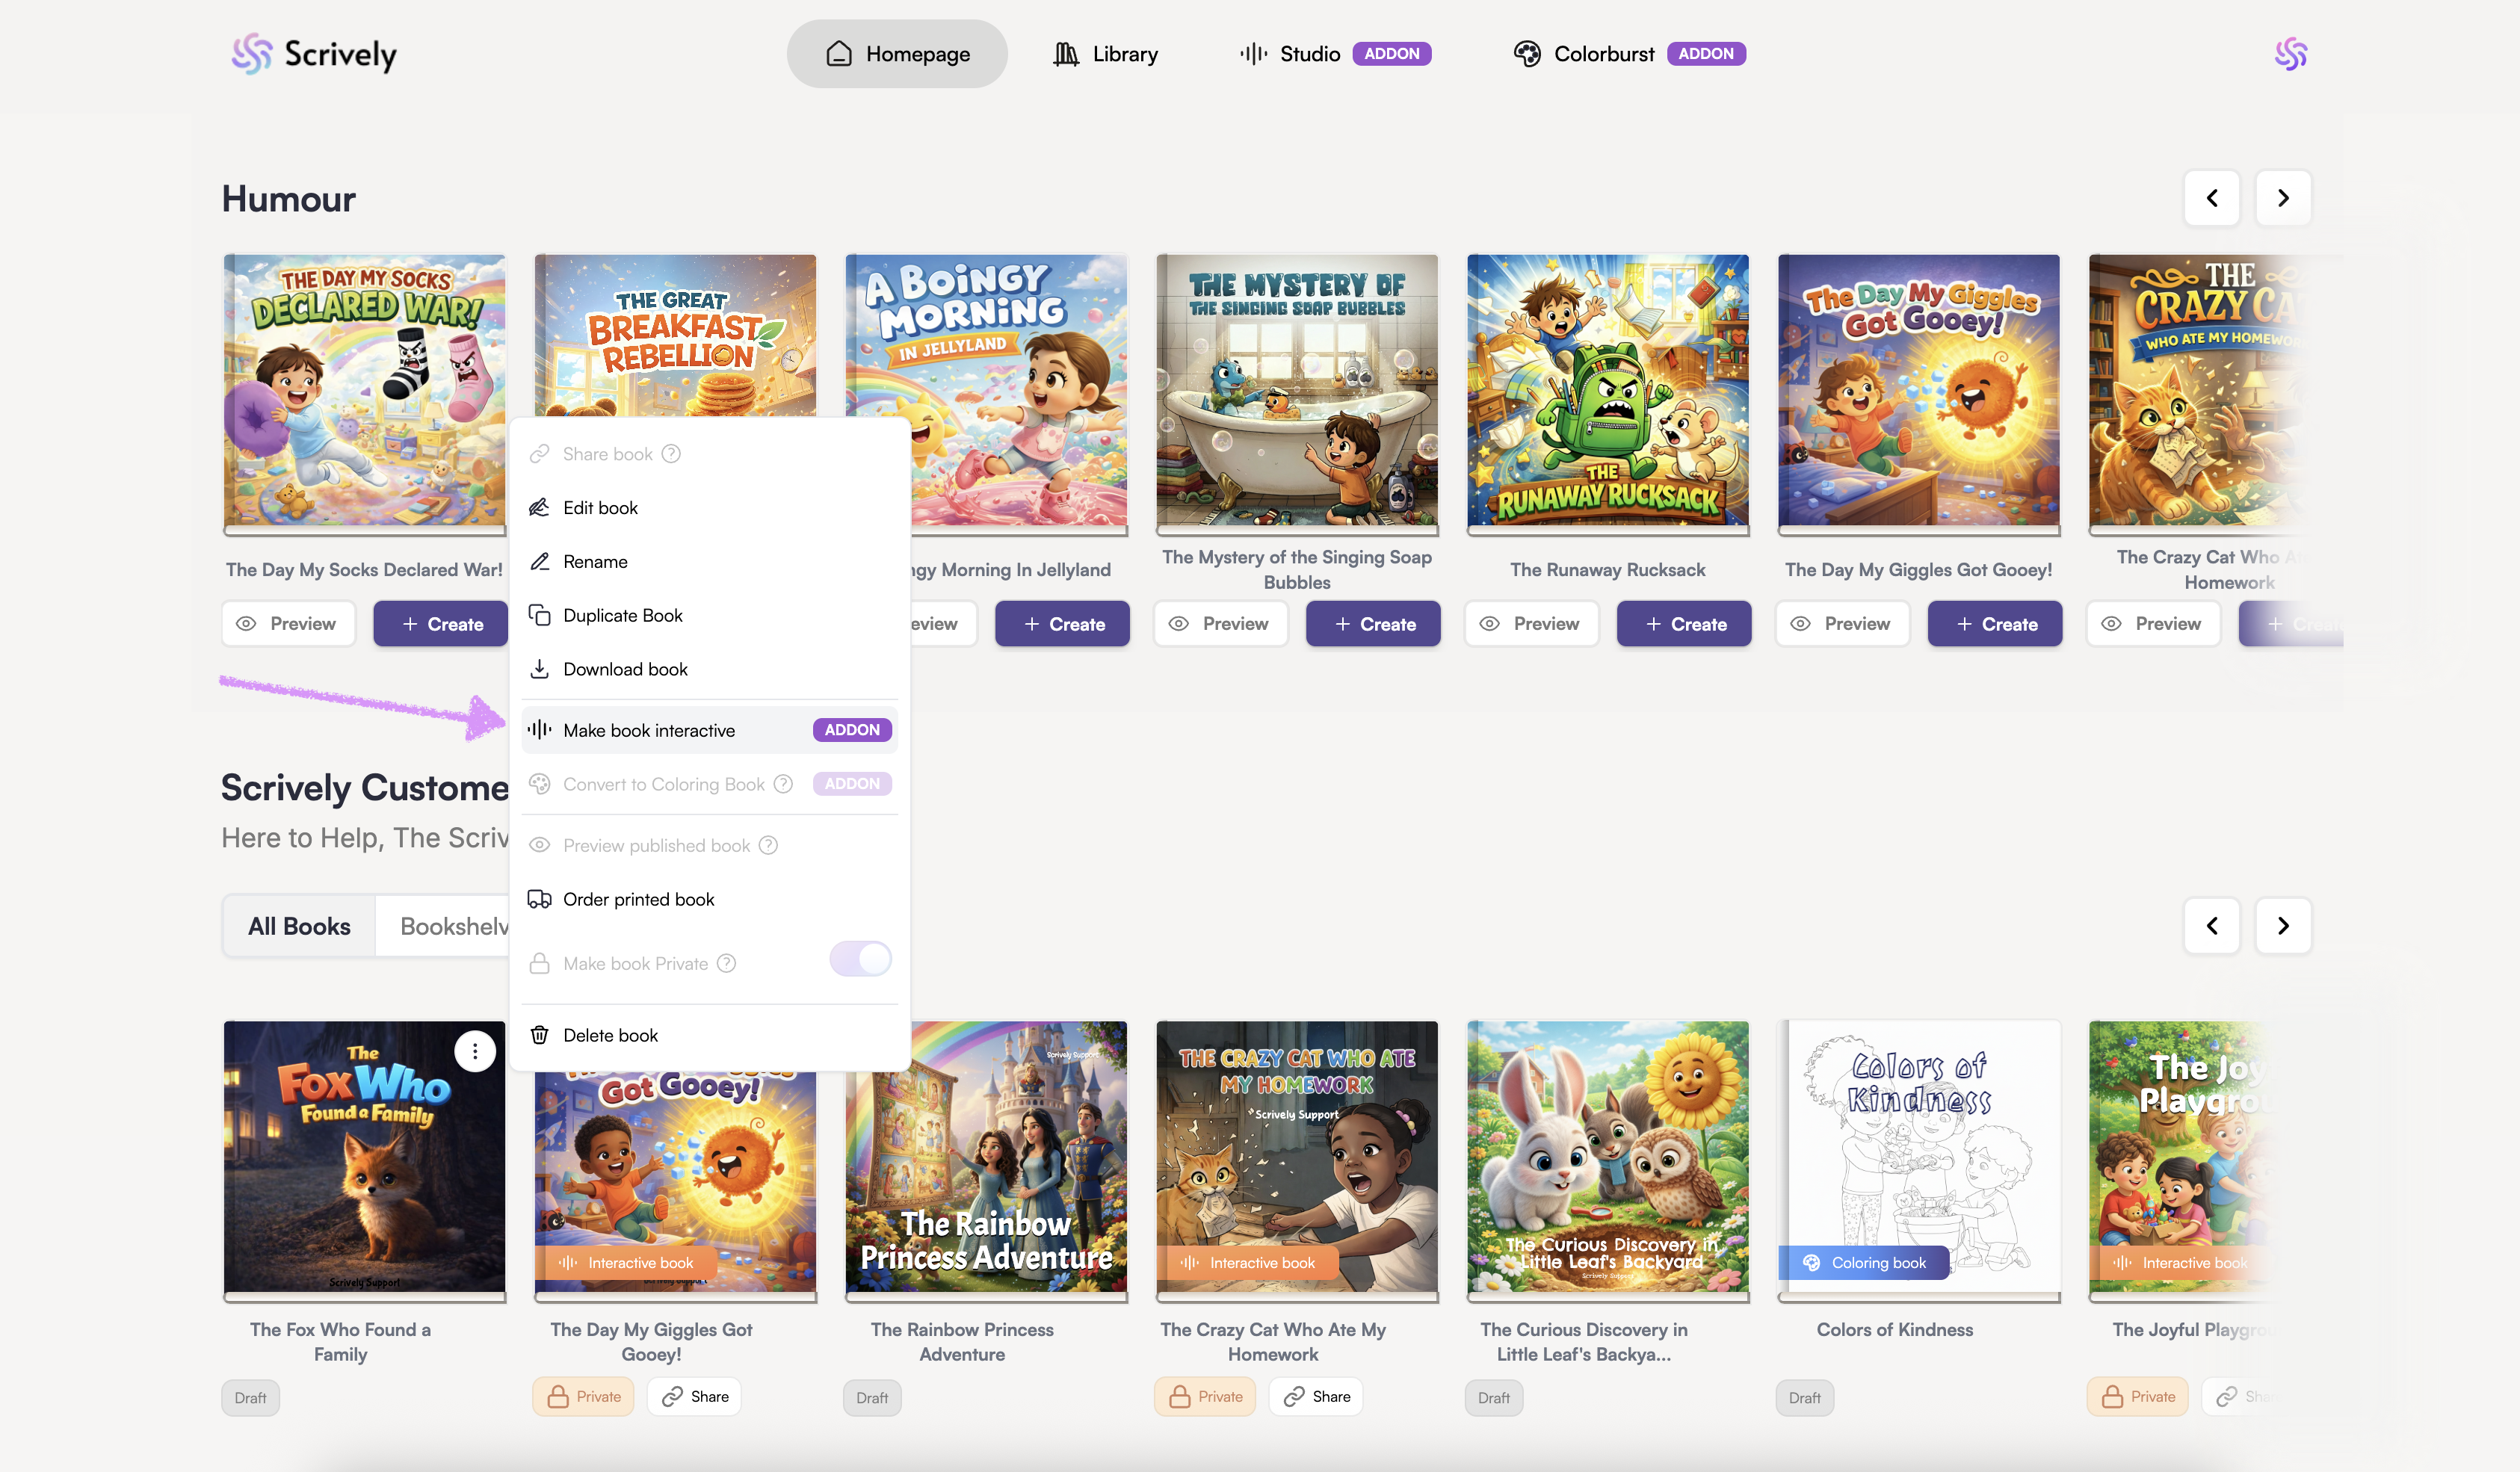The height and width of the screenshot is (1472, 2520).
Task: Click help icon beside Share book
Action: point(671,454)
